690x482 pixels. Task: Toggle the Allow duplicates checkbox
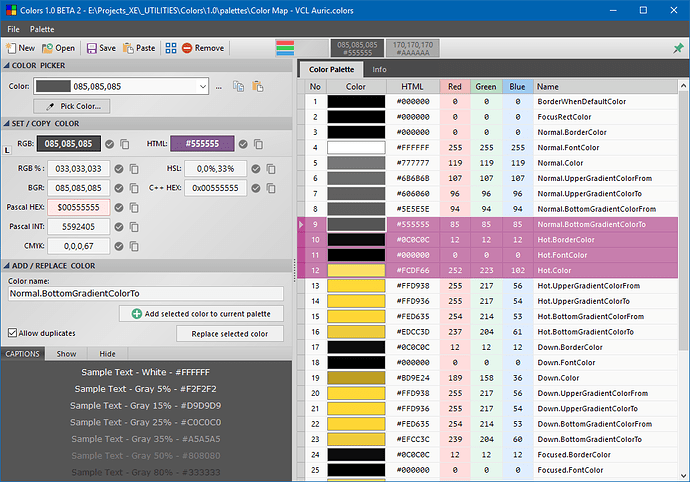(x=12, y=332)
